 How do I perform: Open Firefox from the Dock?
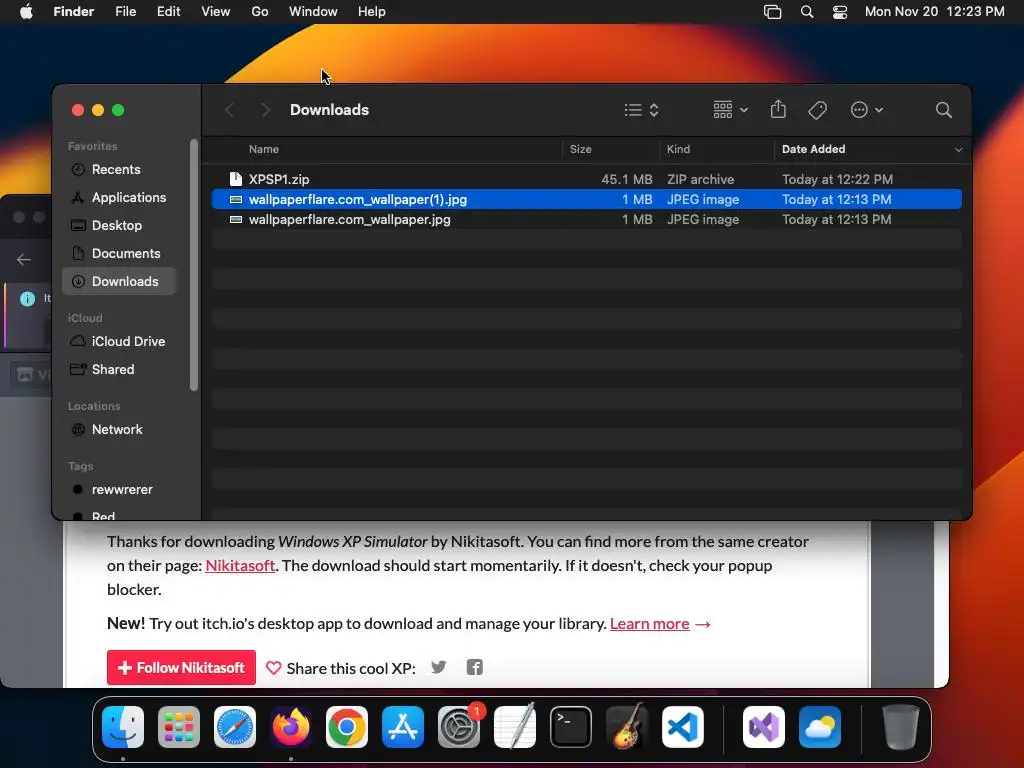pos(291,727)
